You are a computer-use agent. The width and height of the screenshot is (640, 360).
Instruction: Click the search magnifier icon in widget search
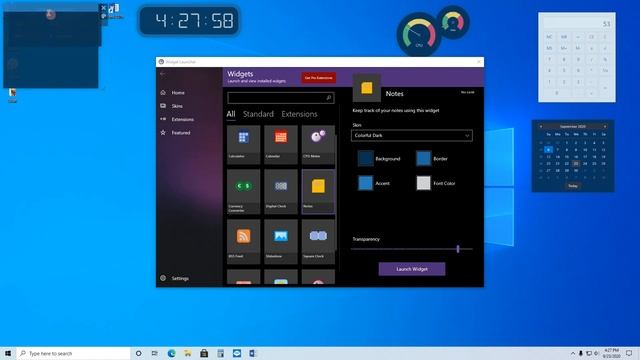[x=328, y=98]
